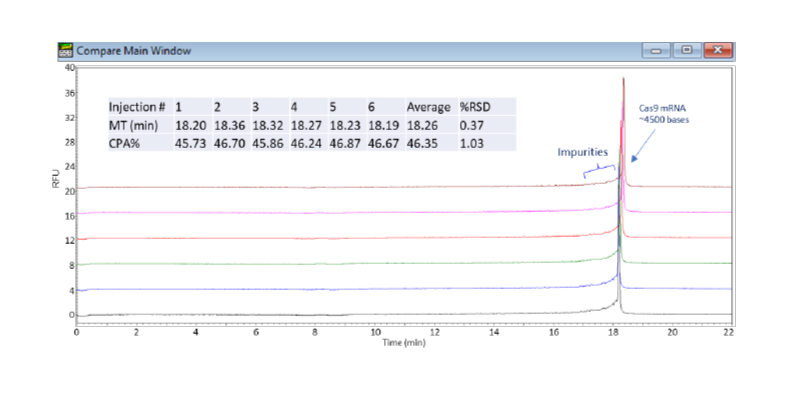Maximize the Compare Main Window
This screenshot has height=400, width=787.
point(686,51)
